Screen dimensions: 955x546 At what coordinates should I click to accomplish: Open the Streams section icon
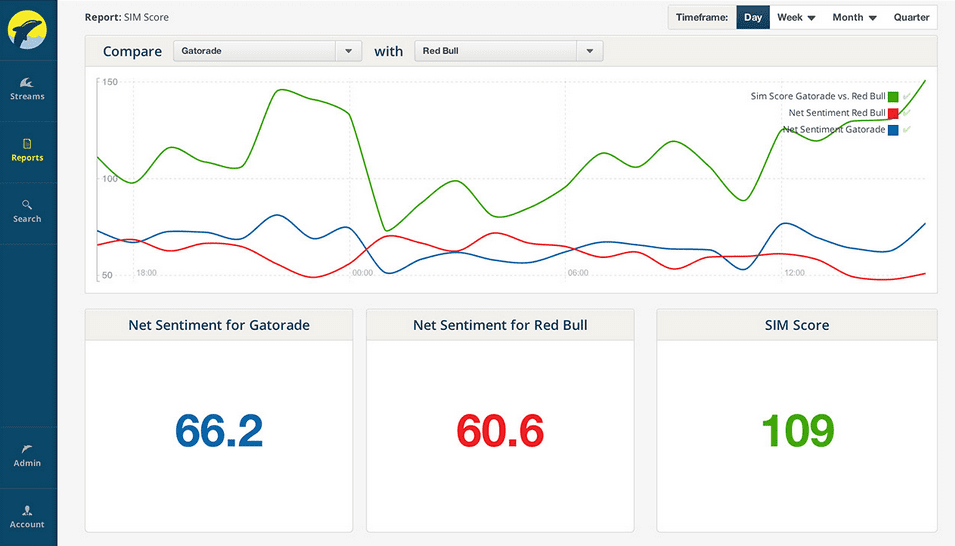27,83
